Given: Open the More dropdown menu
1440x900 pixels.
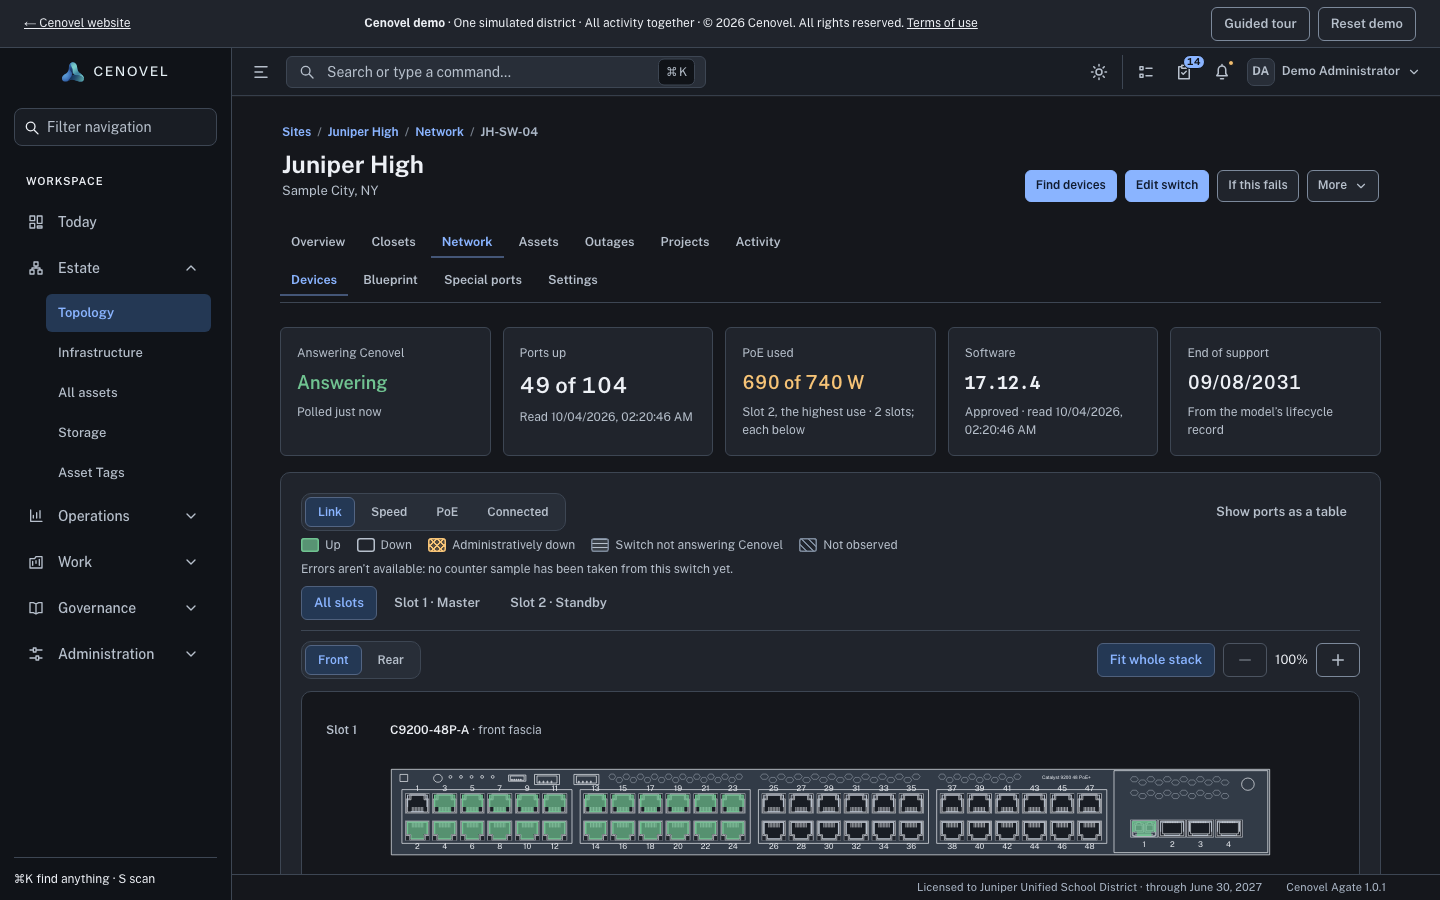Looking at the screenshot, I should 1343,186.
